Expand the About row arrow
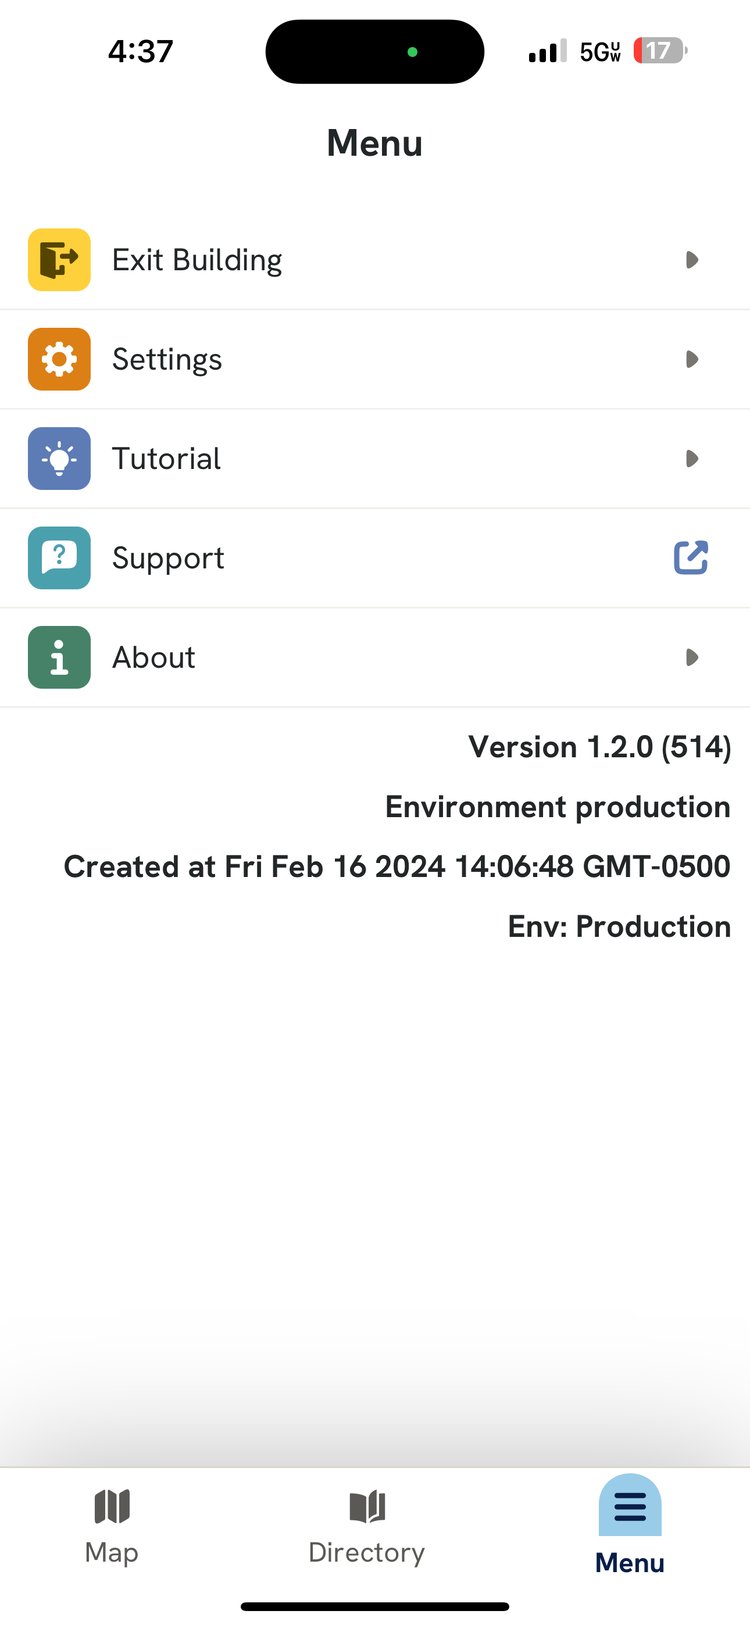The width and height of the screenshot is (750, 1625). [x=691, y=657]
